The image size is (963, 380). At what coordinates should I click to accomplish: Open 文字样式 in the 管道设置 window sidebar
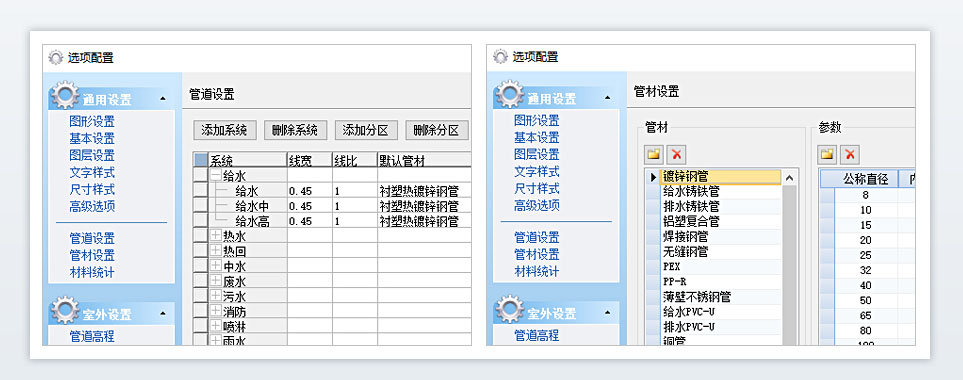coord(92,173)
